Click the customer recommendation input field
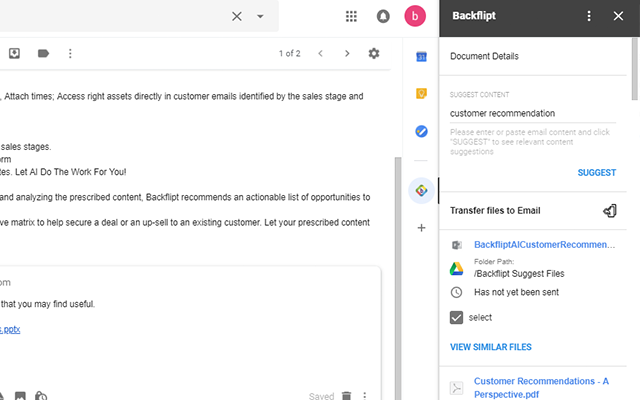Viewport: 640px width, 400px height. 532,113
